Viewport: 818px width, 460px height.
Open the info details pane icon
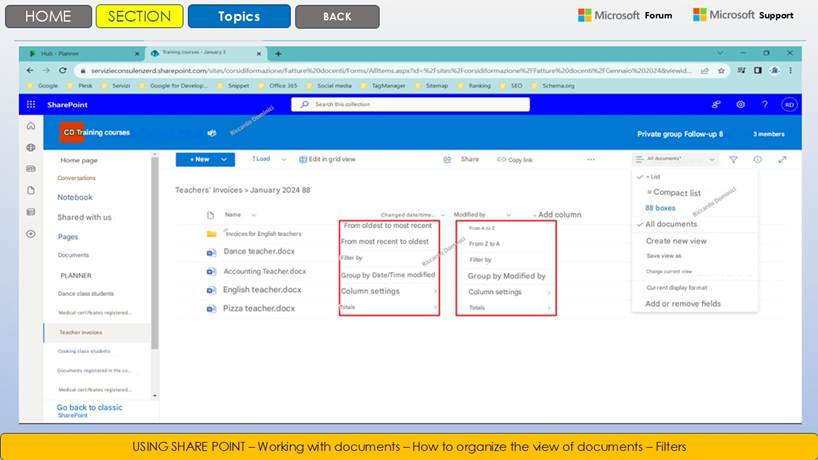[x=757, y=159]
